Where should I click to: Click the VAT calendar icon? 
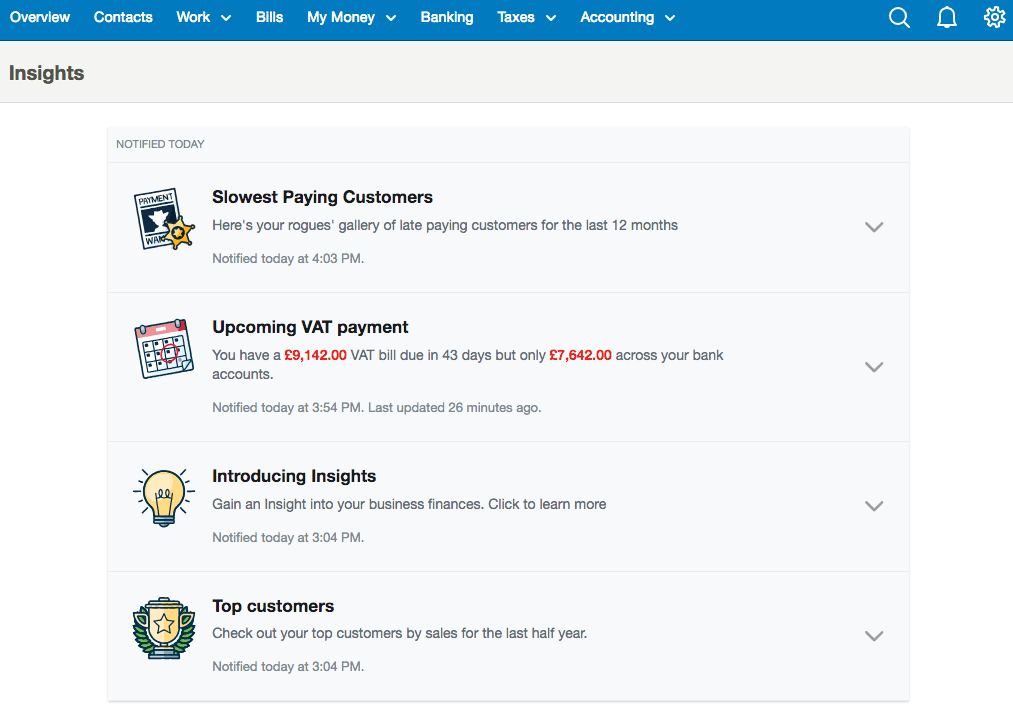pos(163,349)
